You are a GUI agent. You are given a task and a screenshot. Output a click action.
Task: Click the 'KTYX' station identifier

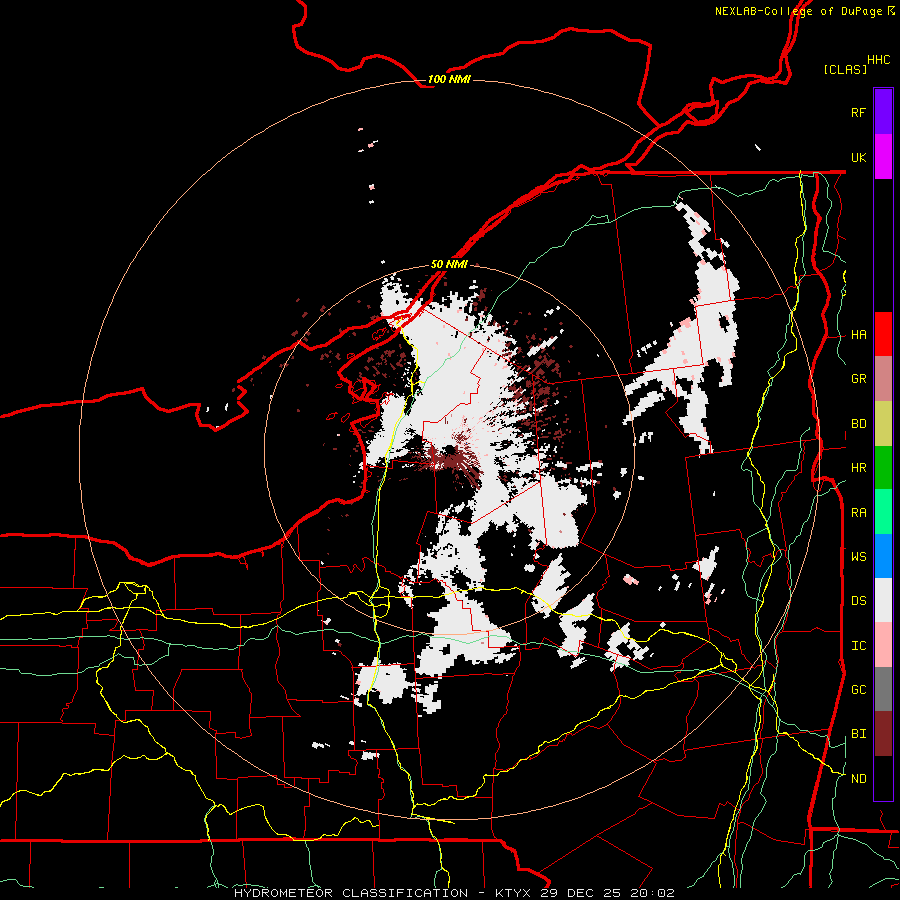point(514,893)
